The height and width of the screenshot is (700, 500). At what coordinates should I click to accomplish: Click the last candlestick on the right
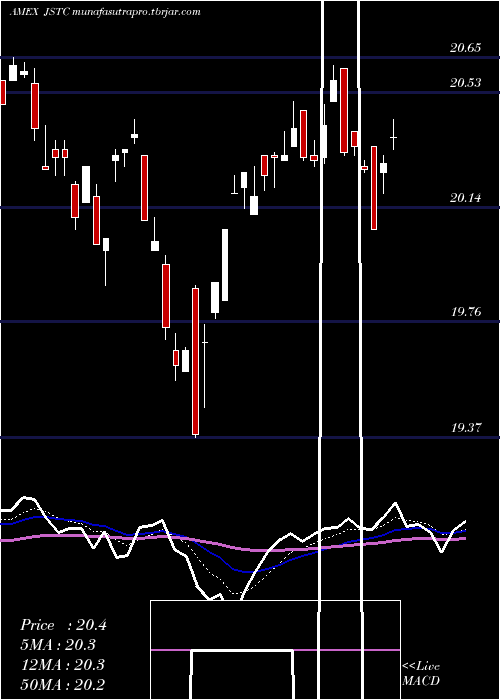[394, 134]
